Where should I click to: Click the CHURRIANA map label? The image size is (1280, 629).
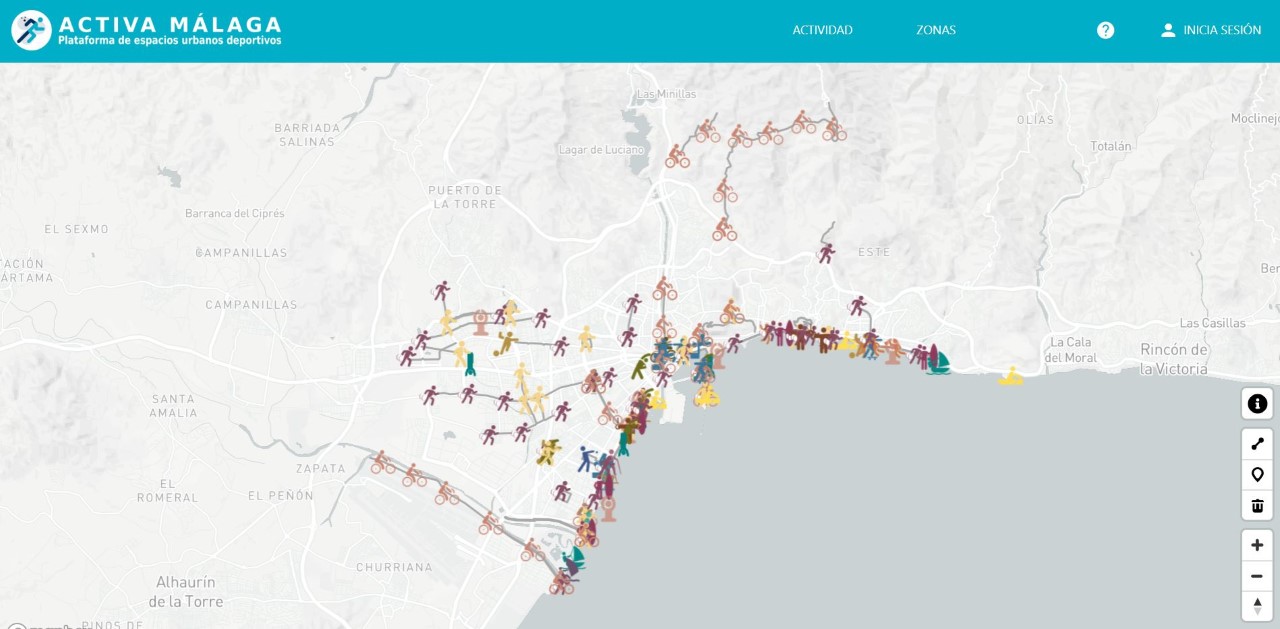[394, 567]
